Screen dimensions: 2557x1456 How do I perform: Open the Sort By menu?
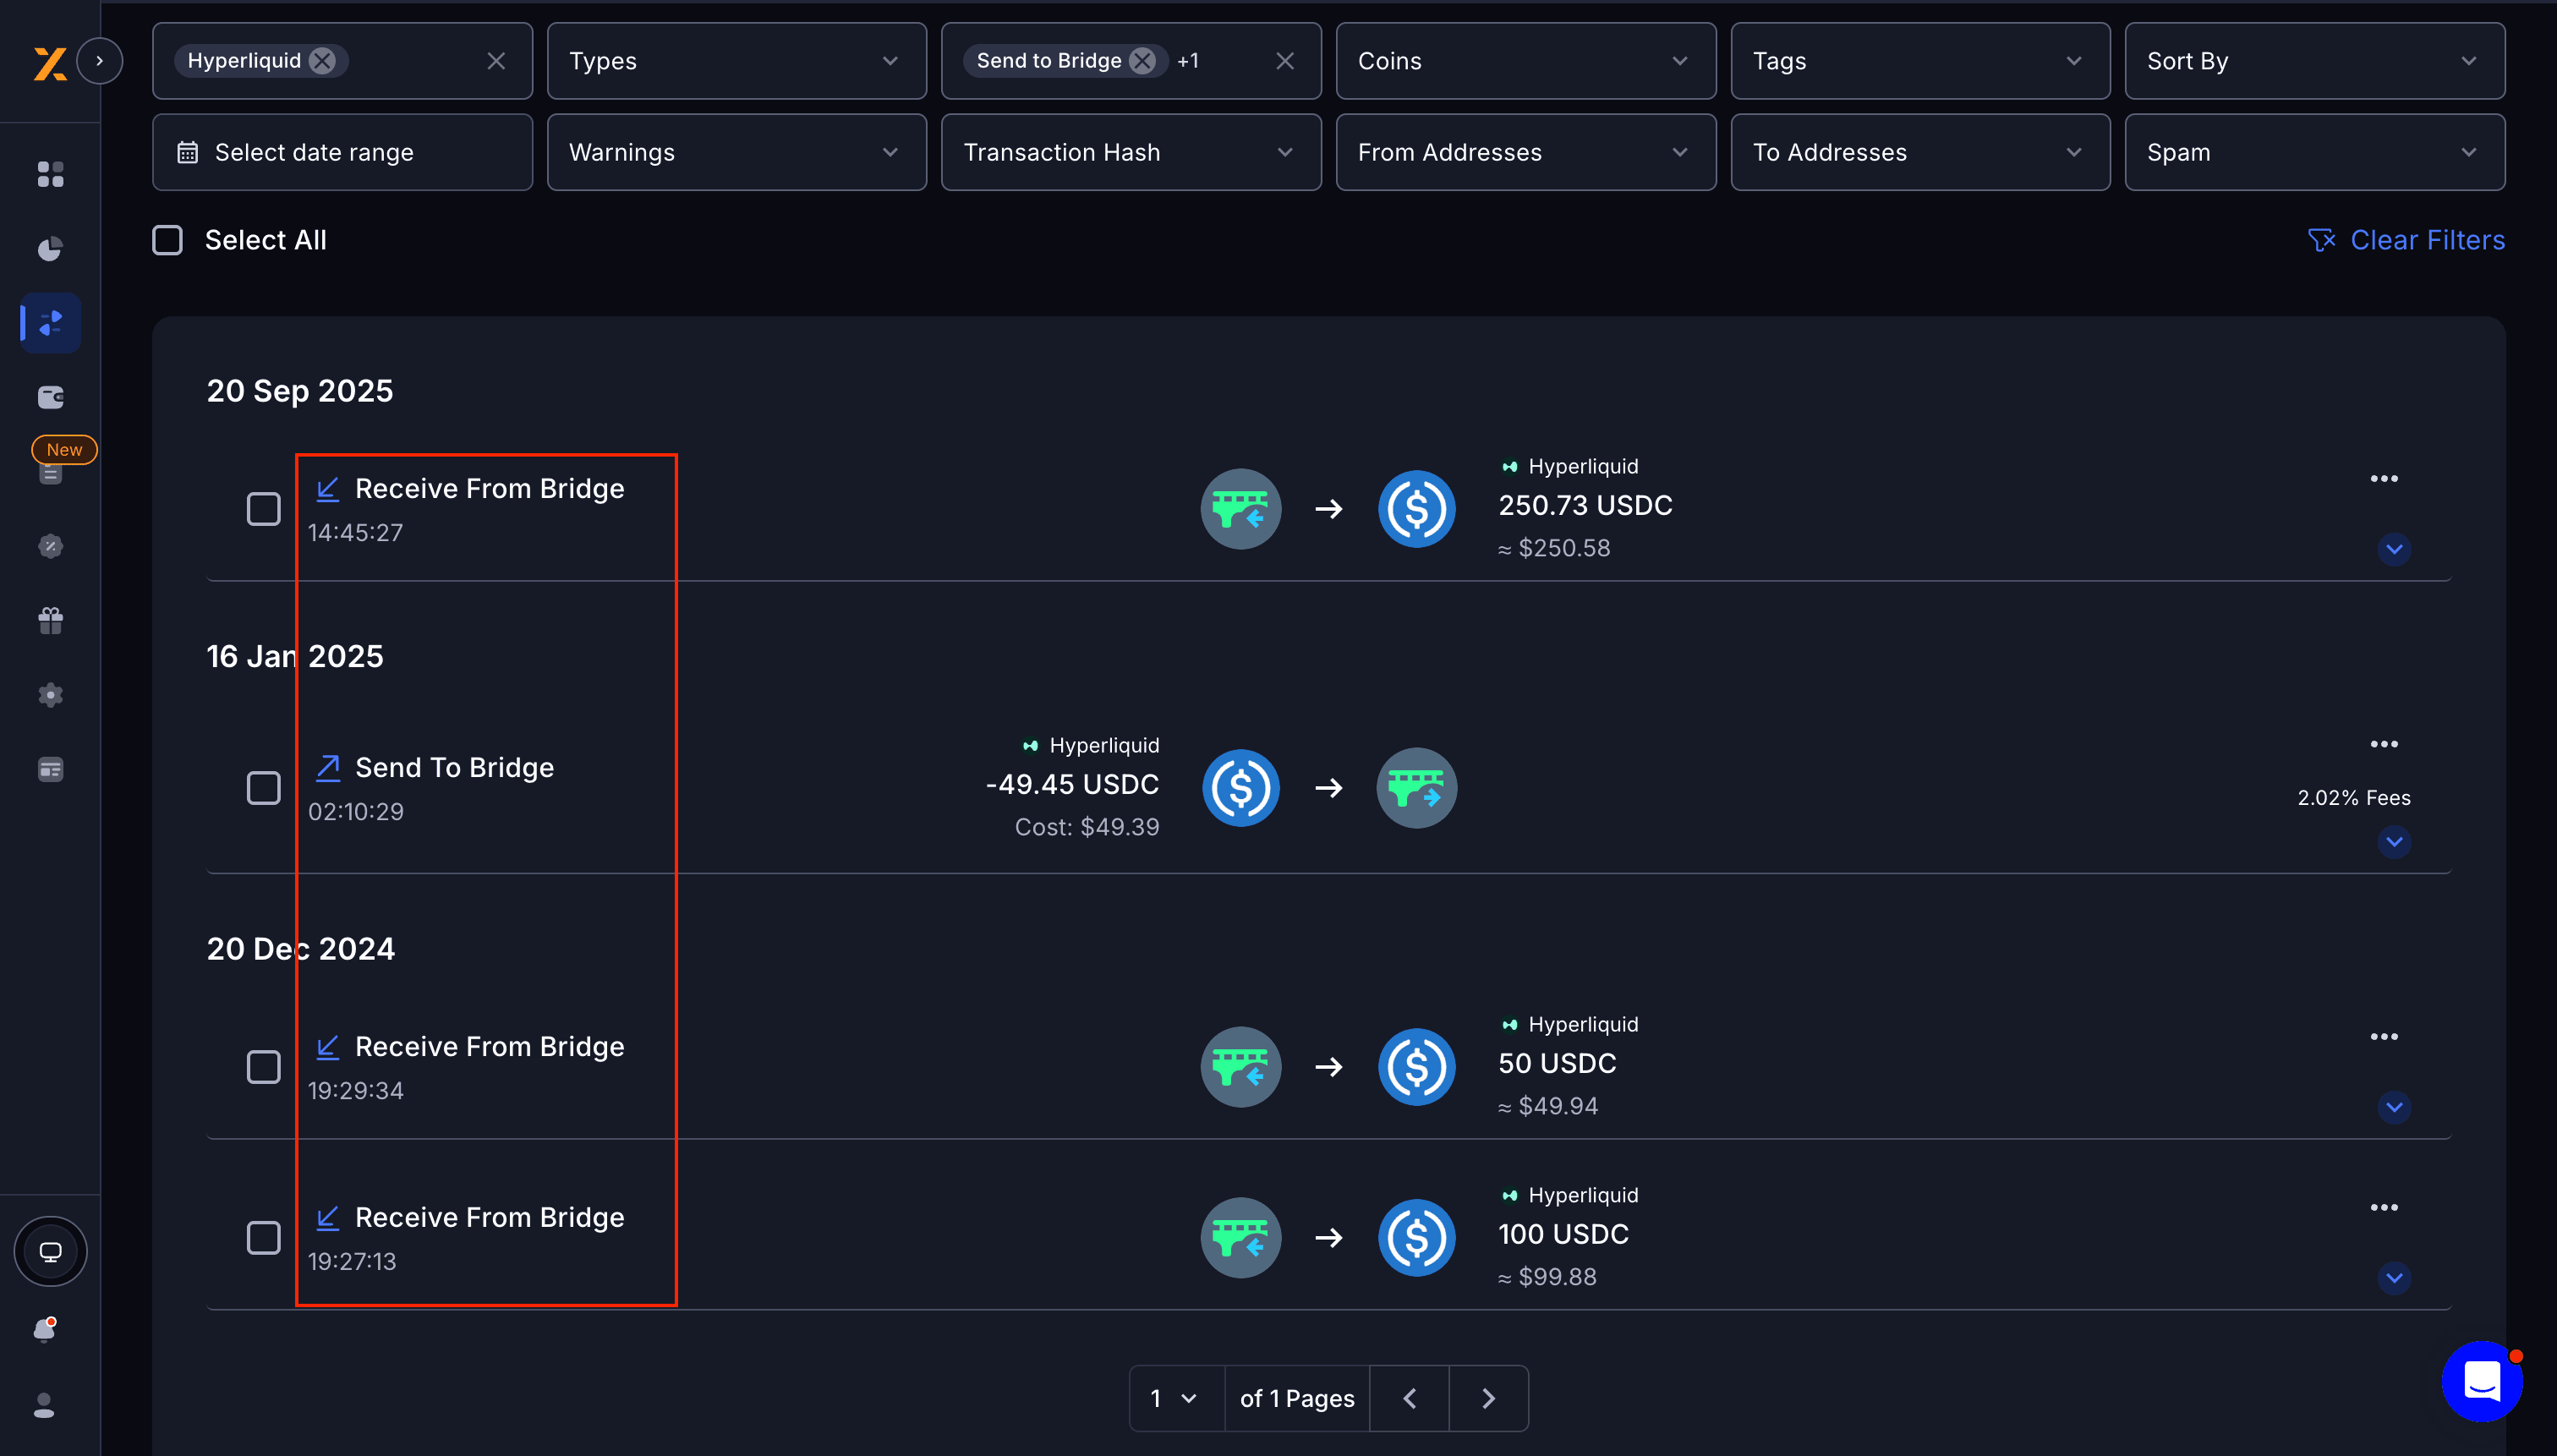(x=2313, y=61)
